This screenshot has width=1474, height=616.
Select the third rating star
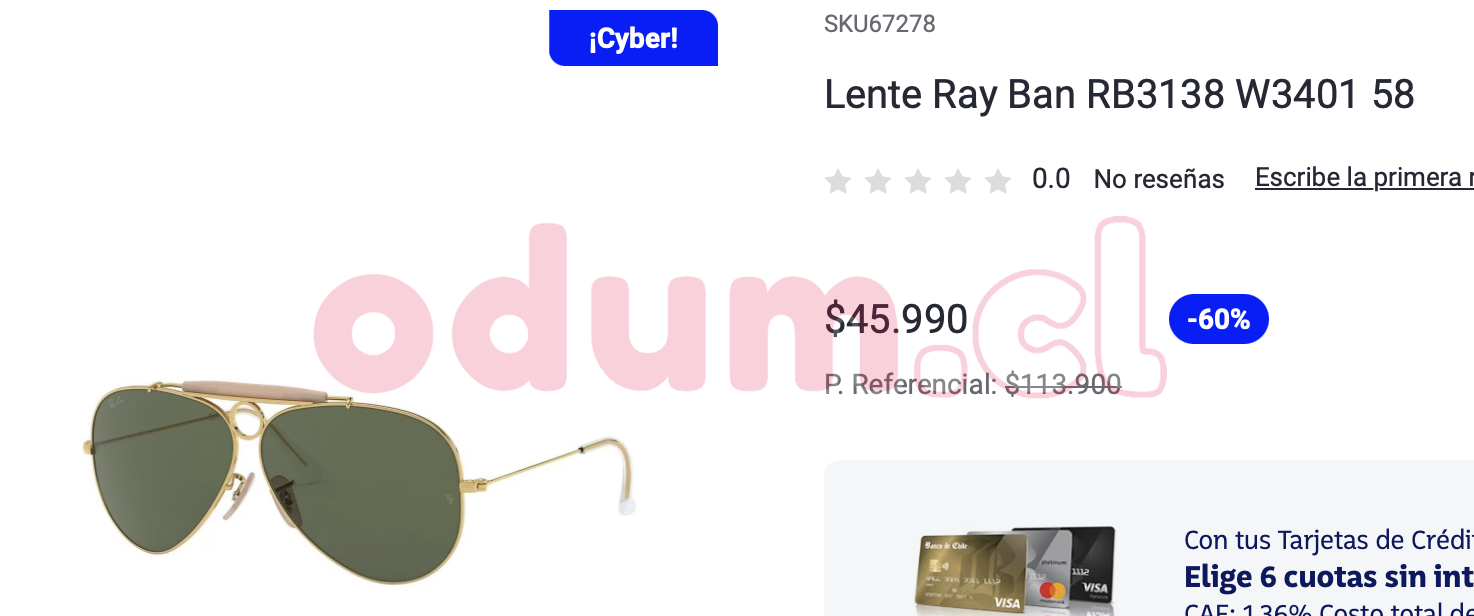click(x=918, y=181)
